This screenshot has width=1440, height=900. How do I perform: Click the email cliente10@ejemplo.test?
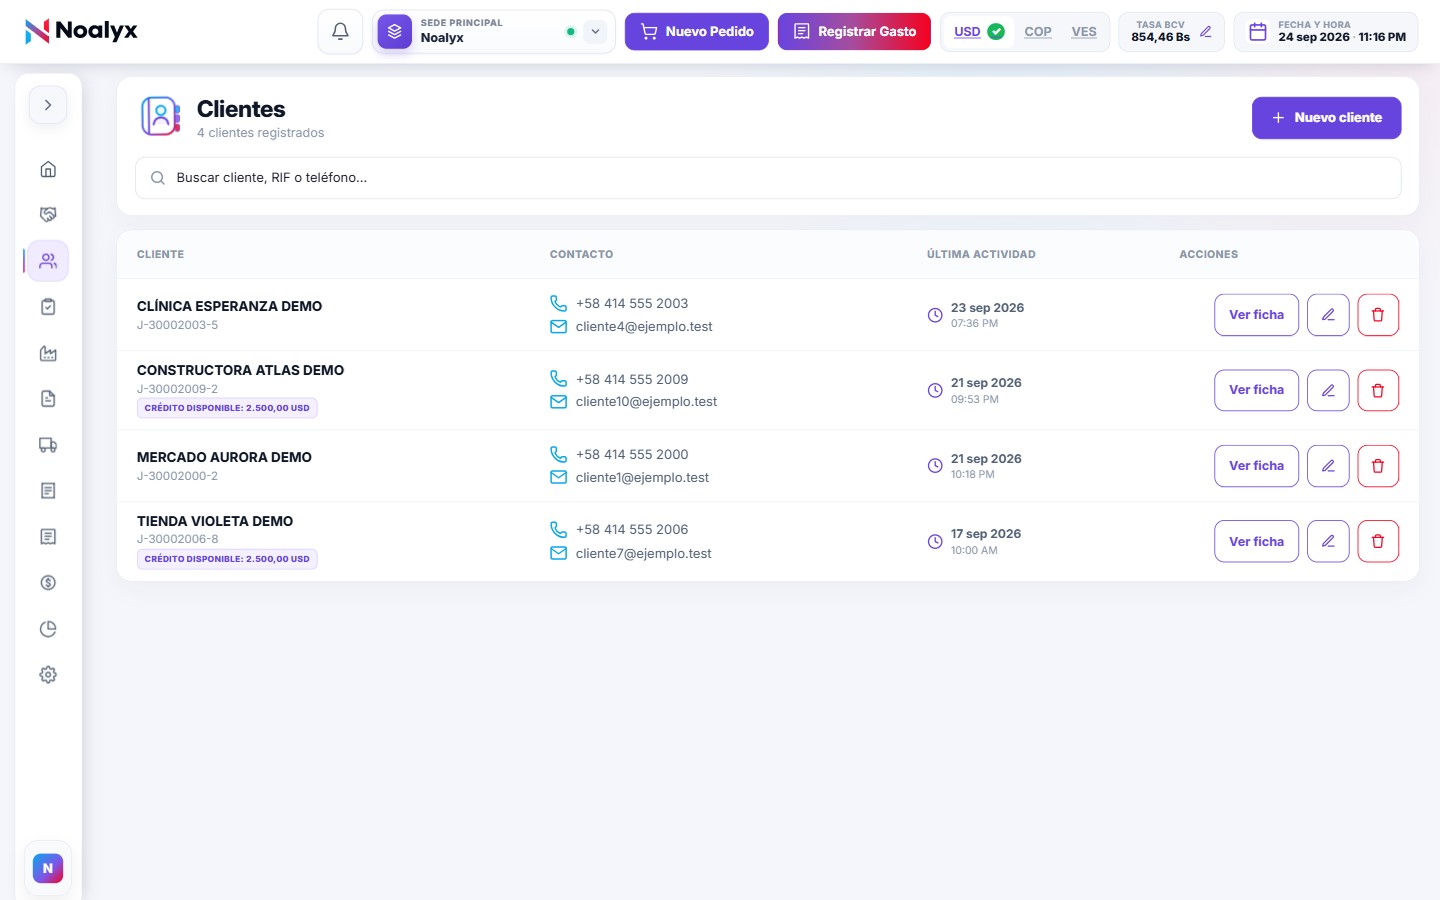(x=646, y=402)
